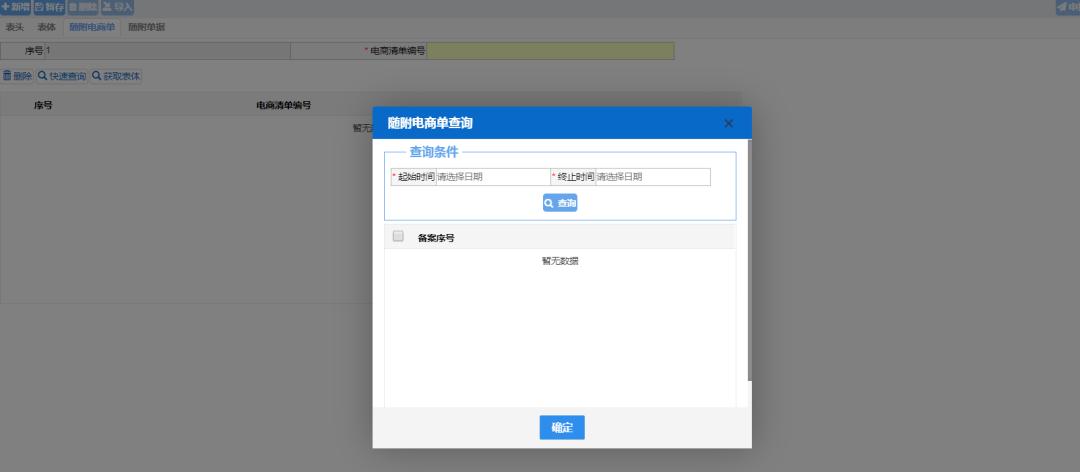This screenshot has width=1080, height=472.
Task: Click the 电商清单编号 column header
Action: click(283, 105)
